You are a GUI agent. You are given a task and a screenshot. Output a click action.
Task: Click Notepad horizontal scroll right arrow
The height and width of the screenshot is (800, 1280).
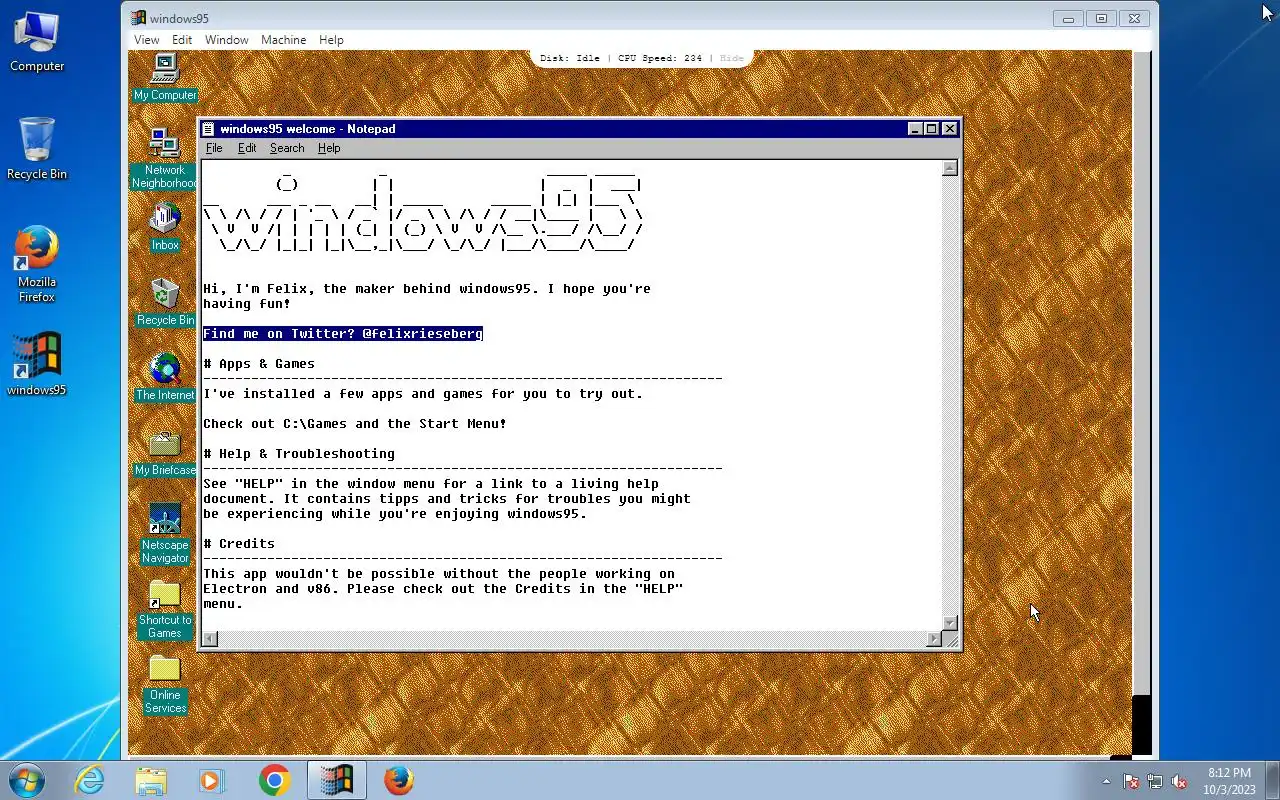(935, 639)
